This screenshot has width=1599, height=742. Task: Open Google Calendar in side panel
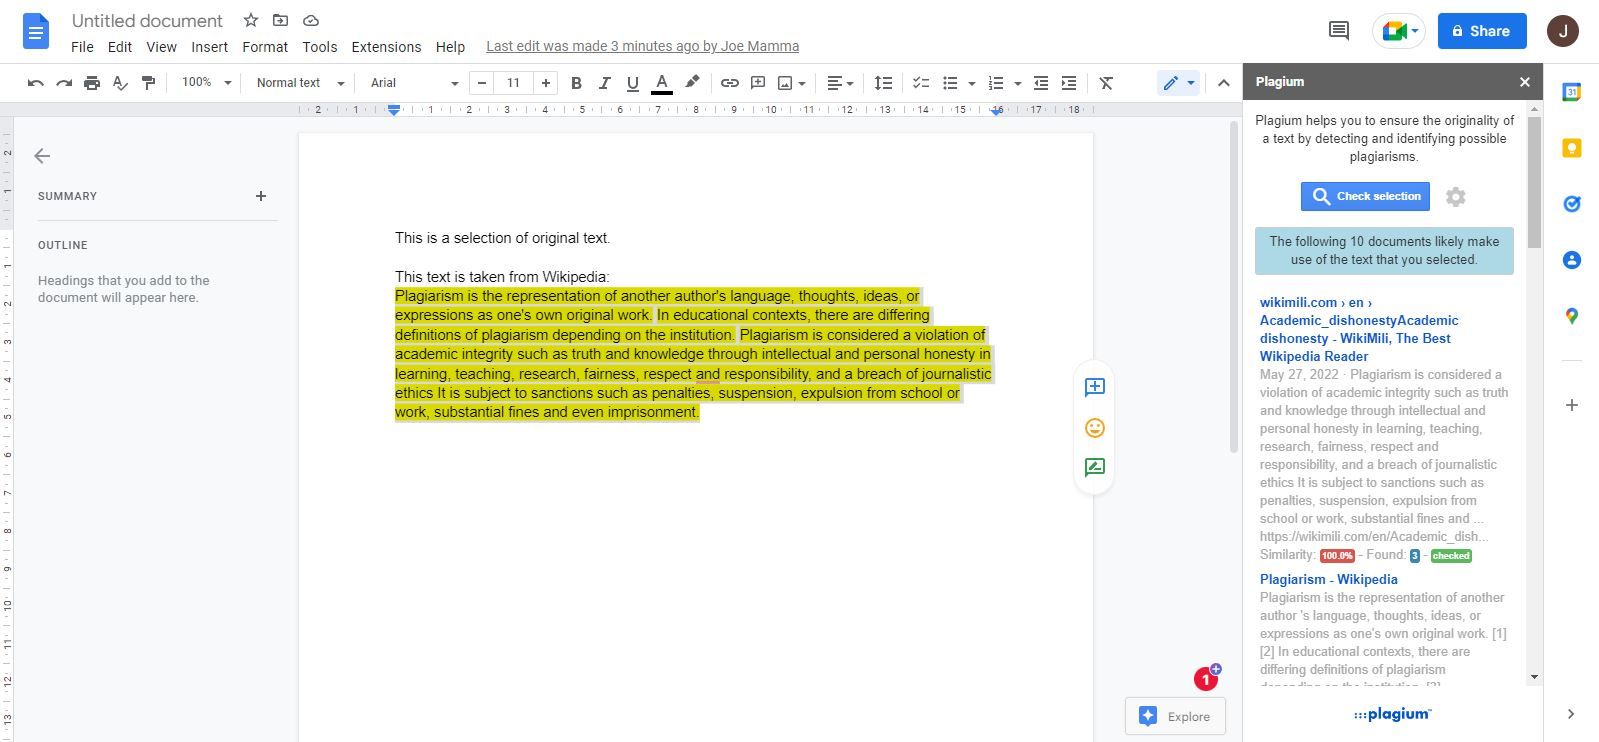[x=1572, y=92]
